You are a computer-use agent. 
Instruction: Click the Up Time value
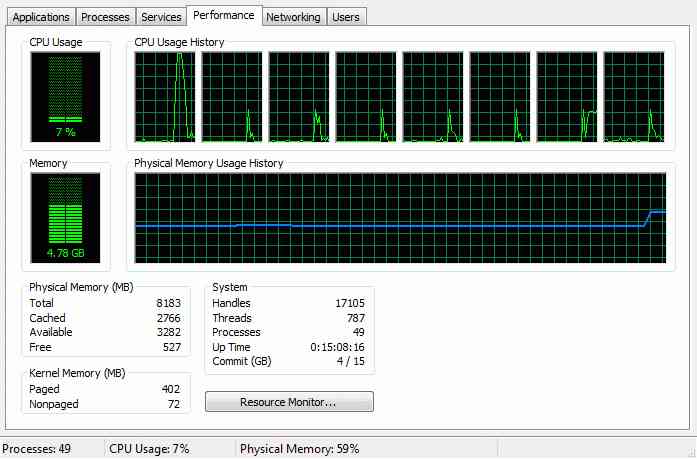coord(337,347)
